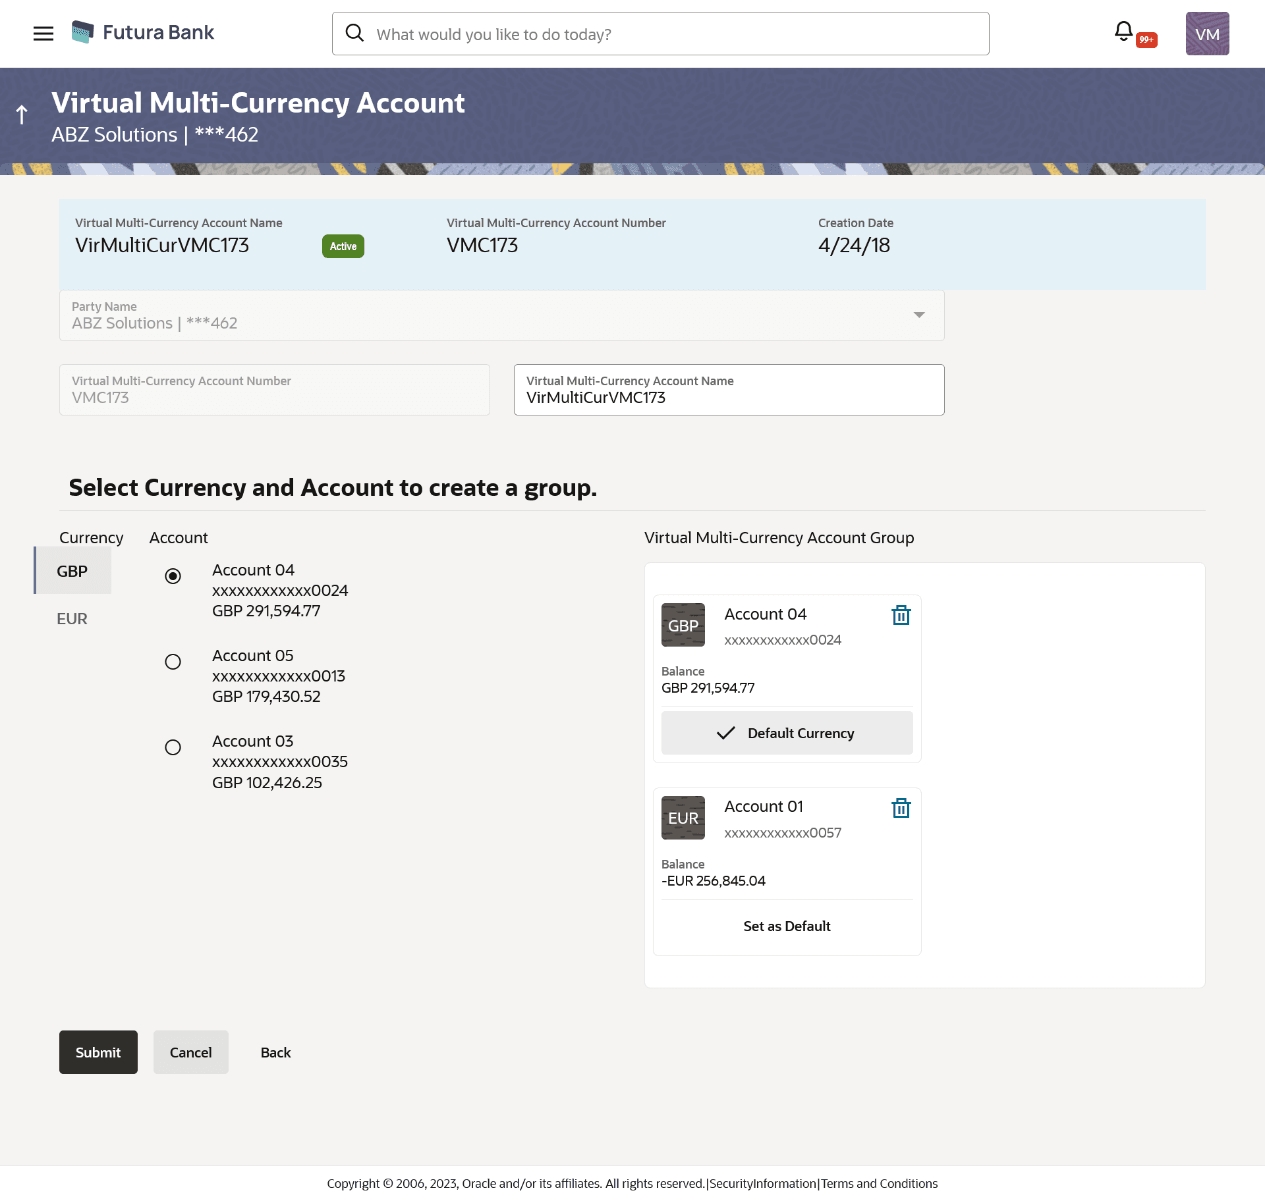The image size is (1265, 1201).
Task: Navigate back using the up arrow icon
Action: tap(21, 113)
